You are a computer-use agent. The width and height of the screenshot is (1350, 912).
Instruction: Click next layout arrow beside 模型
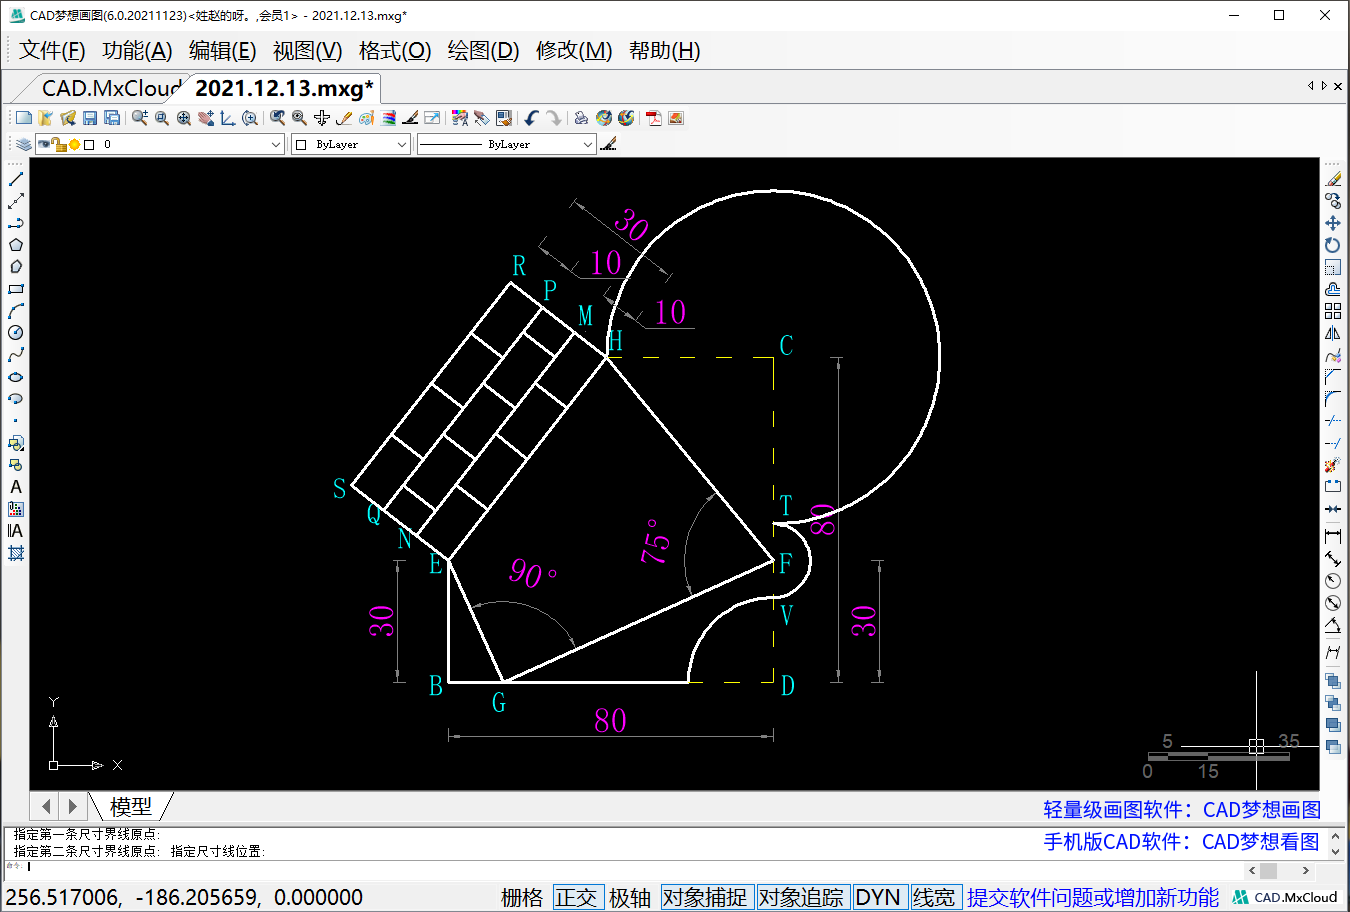point(72,805)
